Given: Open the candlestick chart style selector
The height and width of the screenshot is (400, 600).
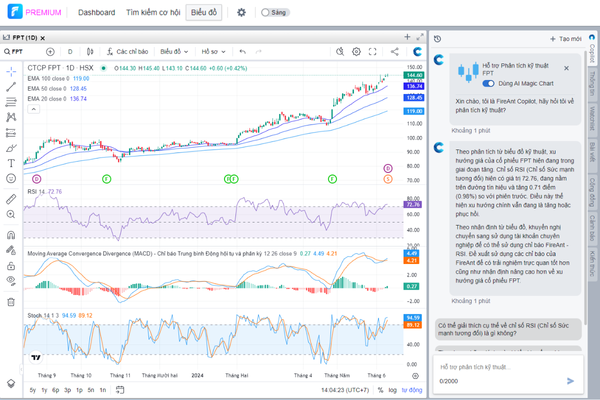Looking at the screenshot, I should coord(90,52).
